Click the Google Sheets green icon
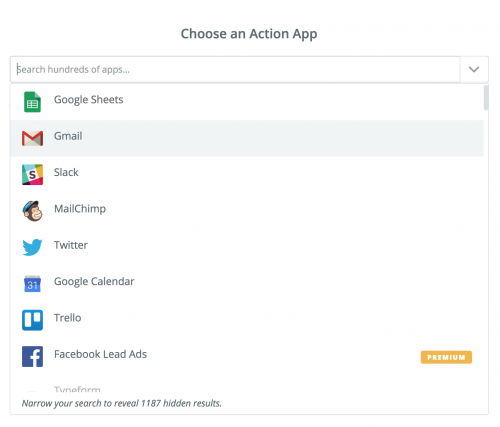The width and height of the screenshot is (500, 427). pyautogui.click(x=32, y=102)
